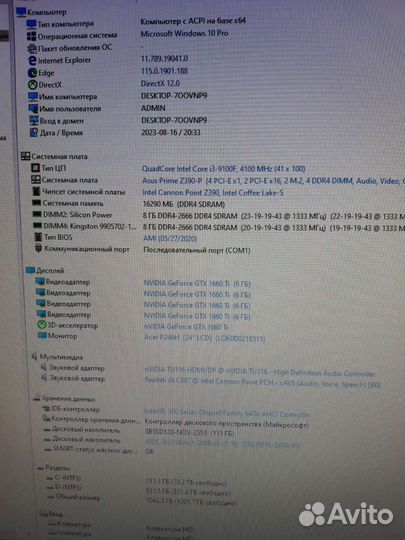Screen dimensions: 405x540
Task: Select the Ввод section header
Action: 55,514
